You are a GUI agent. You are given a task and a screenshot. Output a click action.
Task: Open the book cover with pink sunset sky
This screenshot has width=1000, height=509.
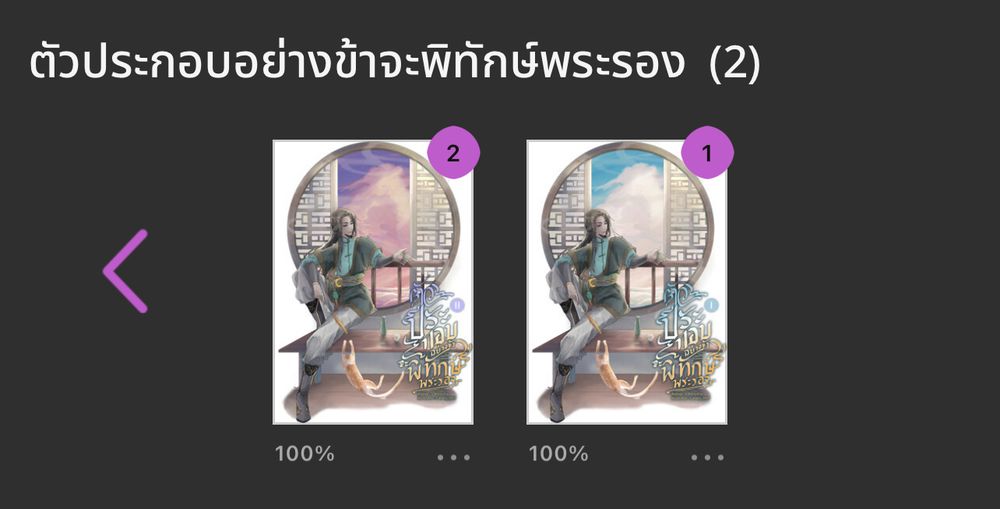373,282
